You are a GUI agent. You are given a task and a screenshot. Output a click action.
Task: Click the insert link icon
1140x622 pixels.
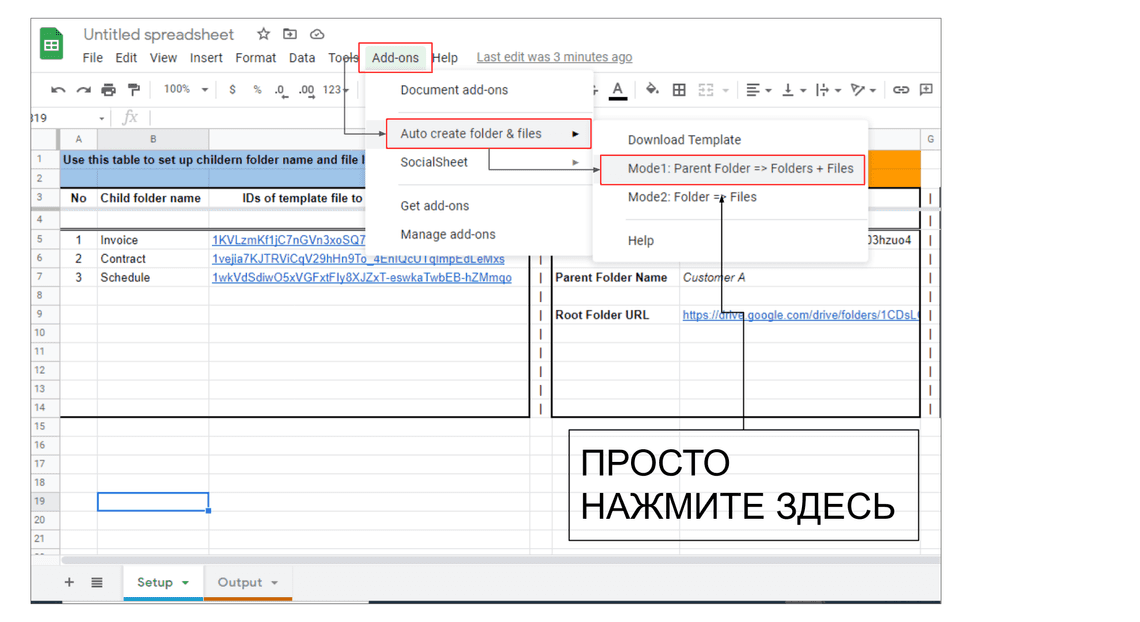[x=900, y=90]
